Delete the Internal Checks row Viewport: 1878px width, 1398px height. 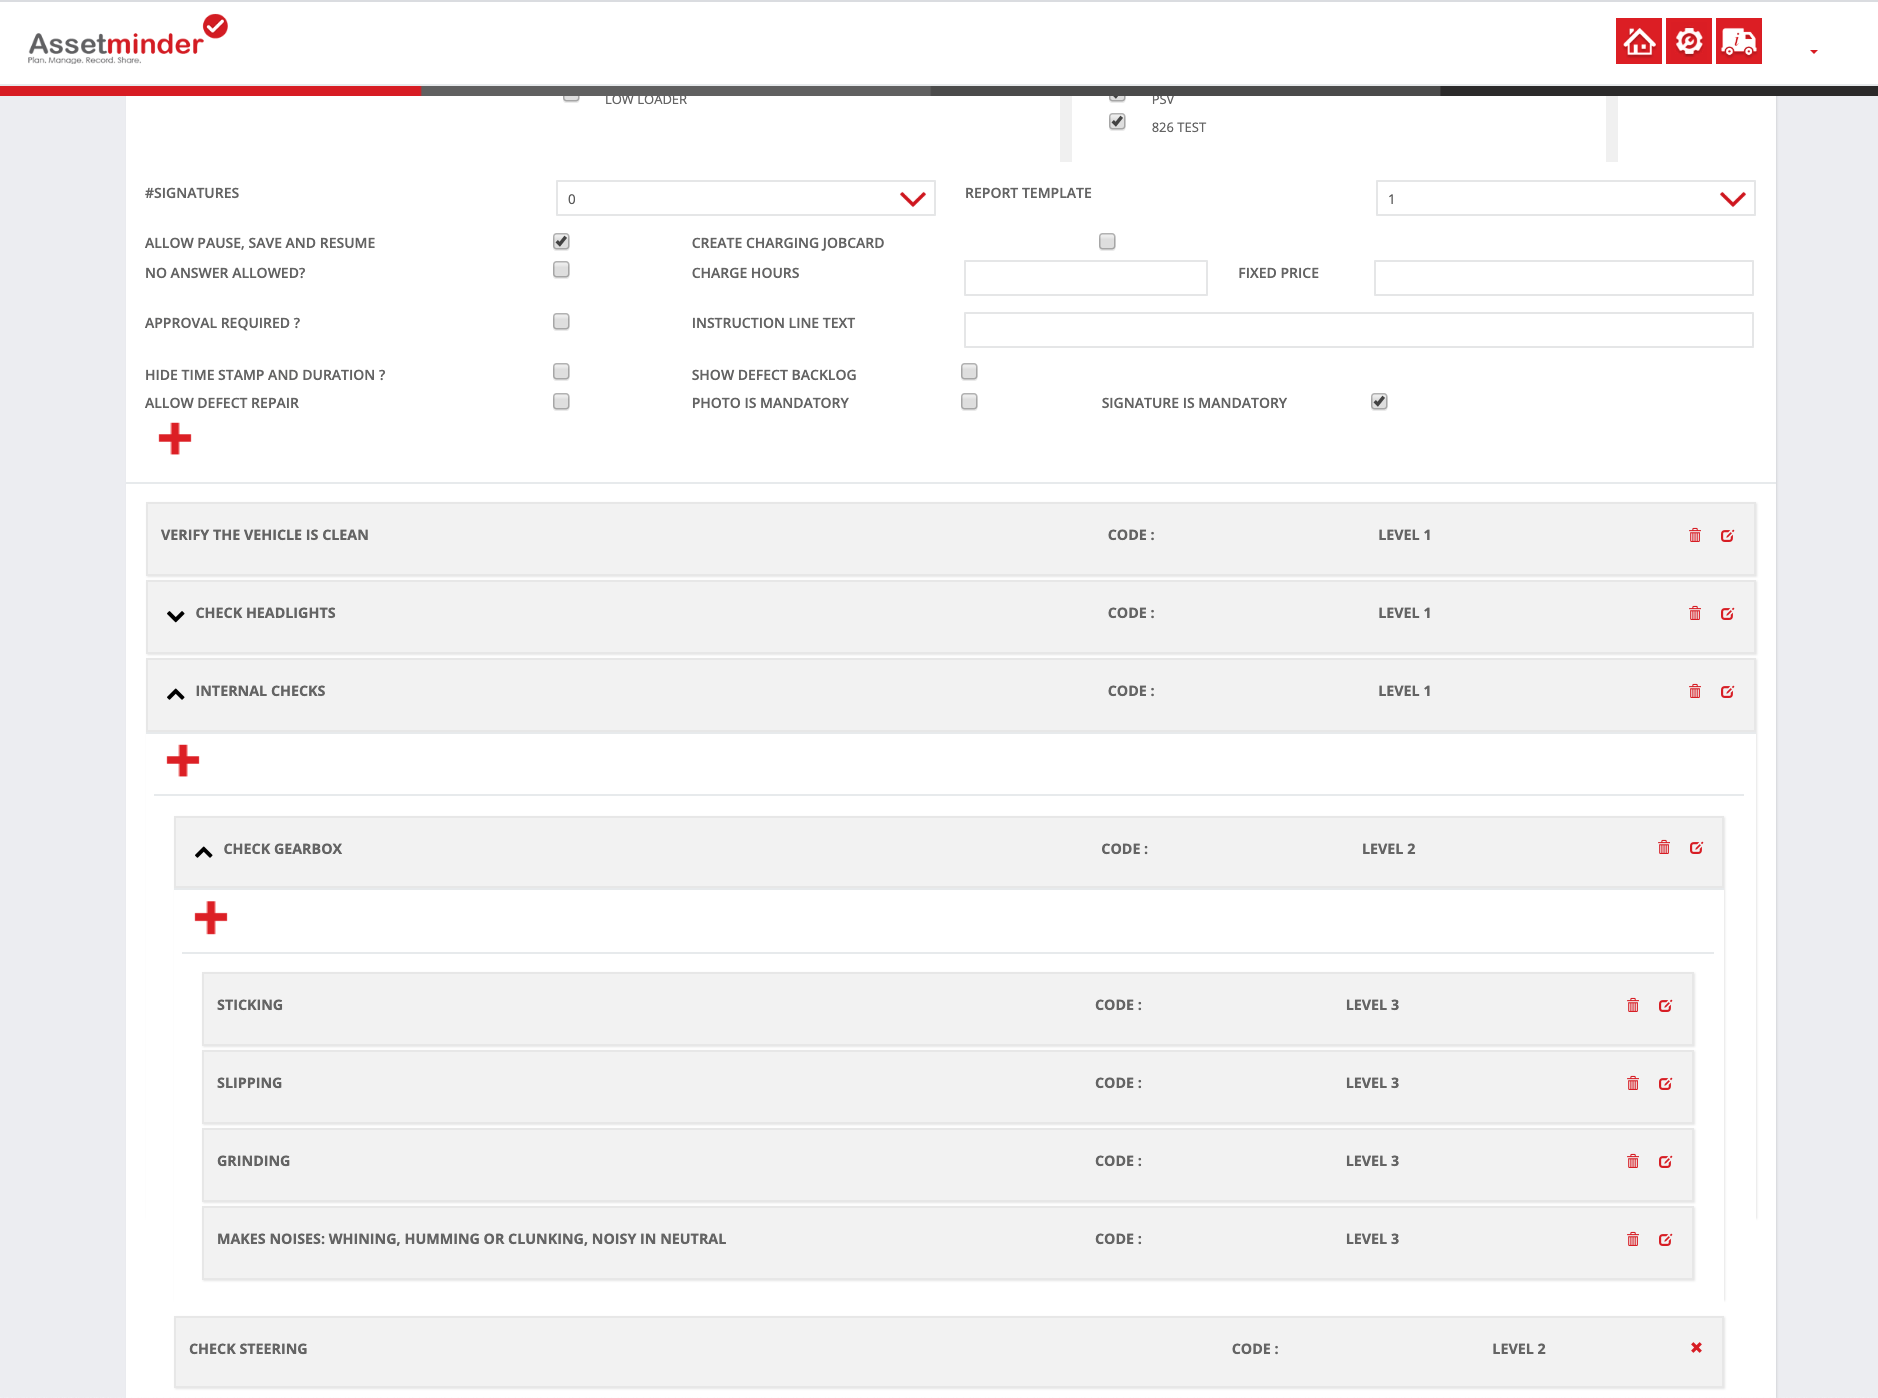(1695, 691)
